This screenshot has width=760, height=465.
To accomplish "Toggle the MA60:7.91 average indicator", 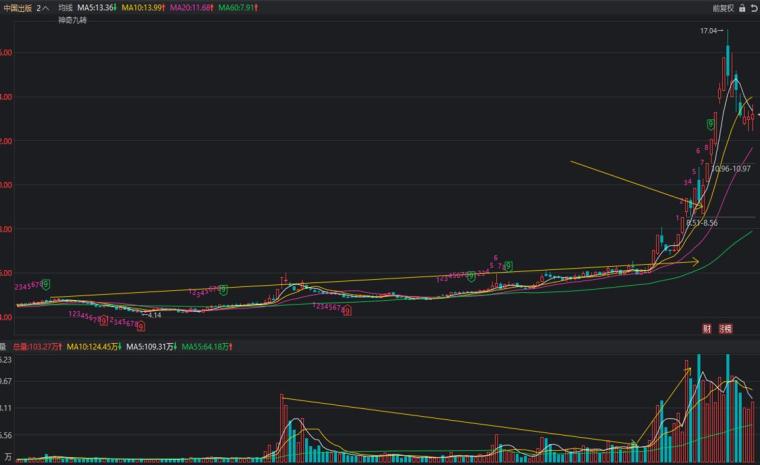I will 236,7.
